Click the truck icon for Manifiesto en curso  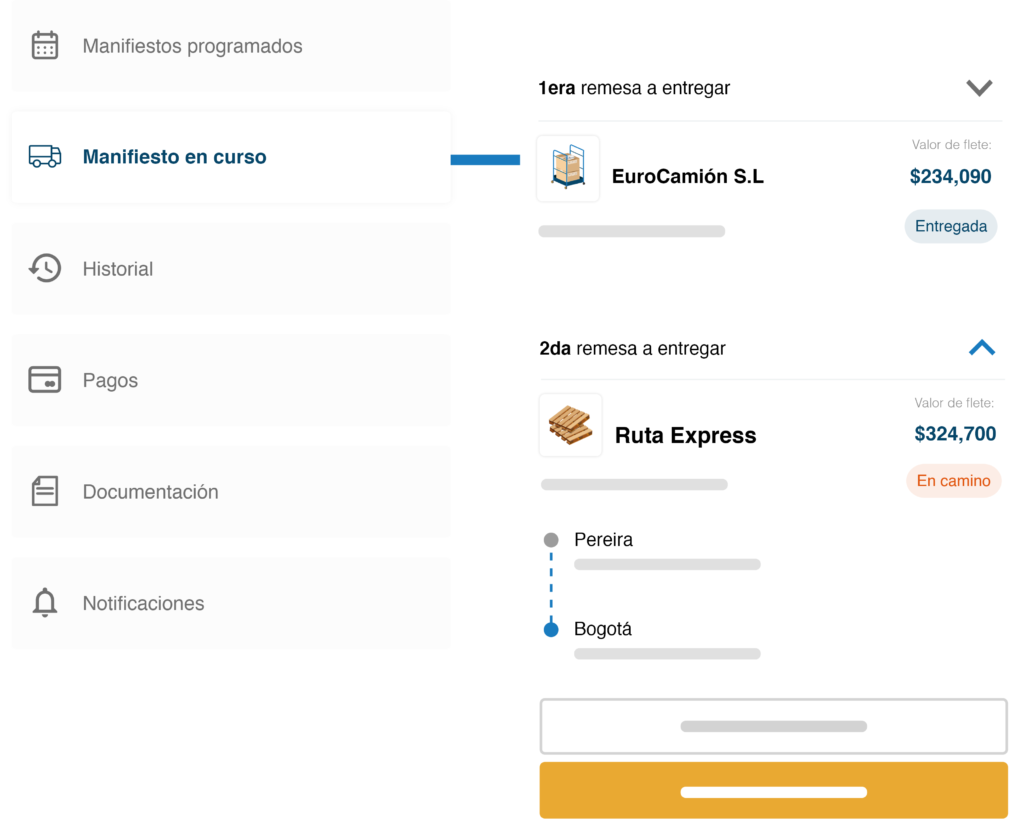(45, 157)
